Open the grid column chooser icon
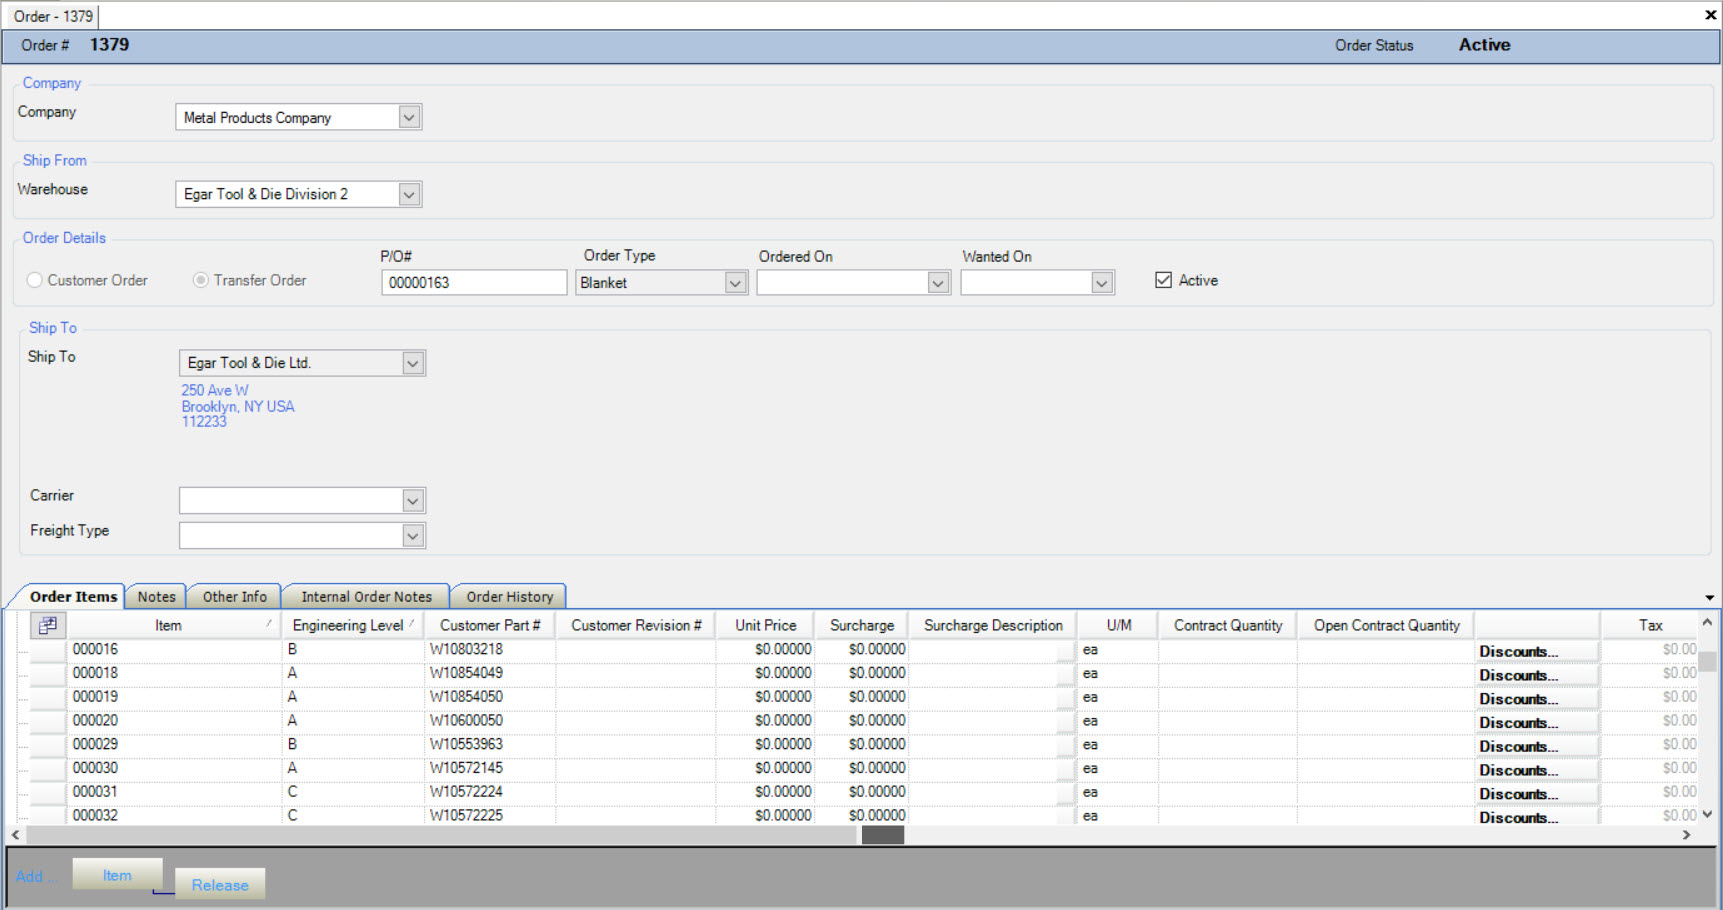This screenshot has height=910, width=1723. (47, 625)
